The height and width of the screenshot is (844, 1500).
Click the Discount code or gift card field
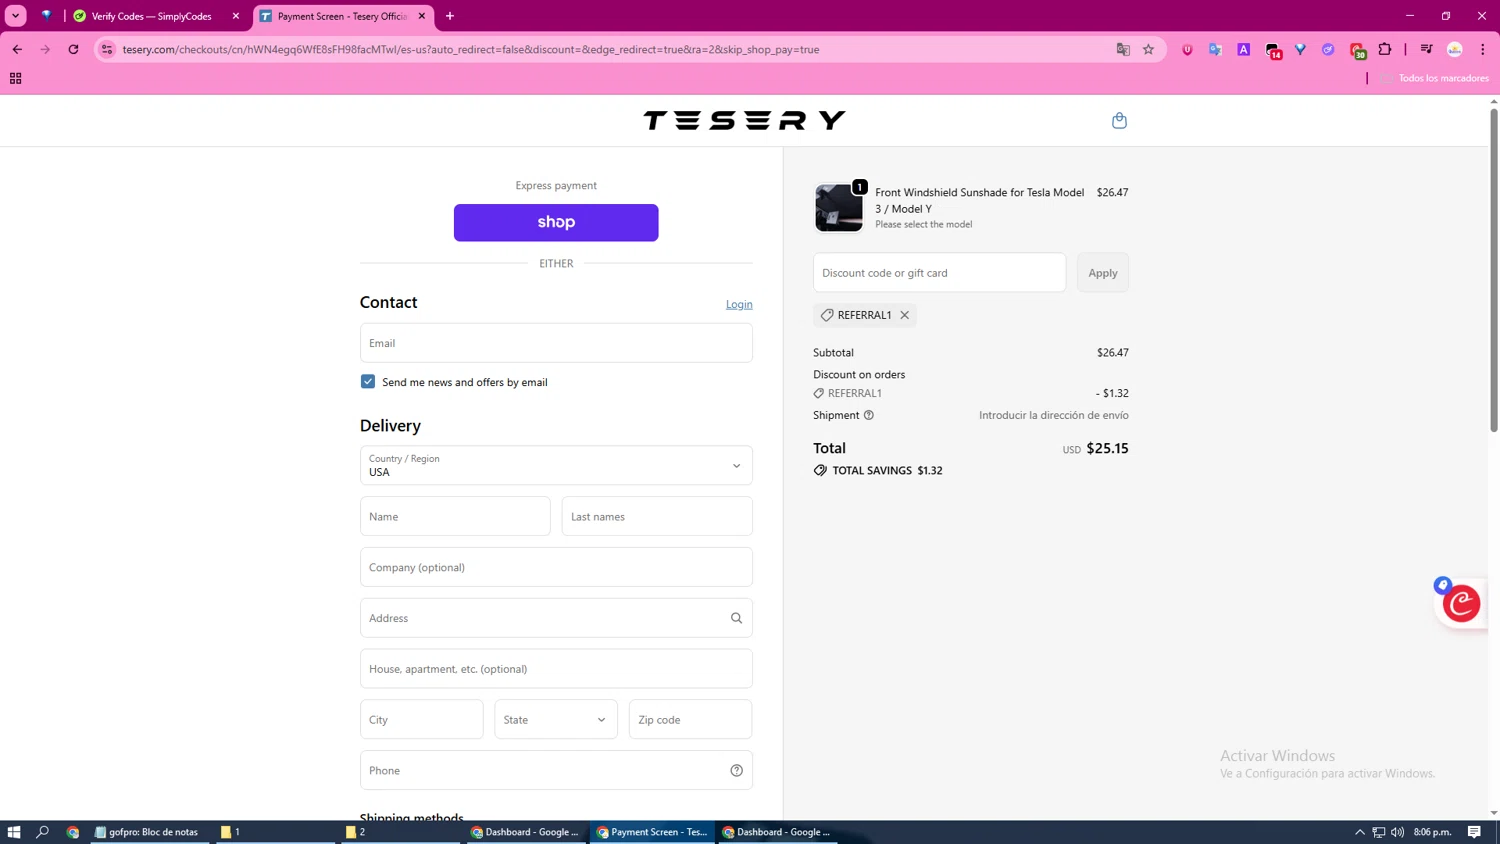(x=940, y=273)
